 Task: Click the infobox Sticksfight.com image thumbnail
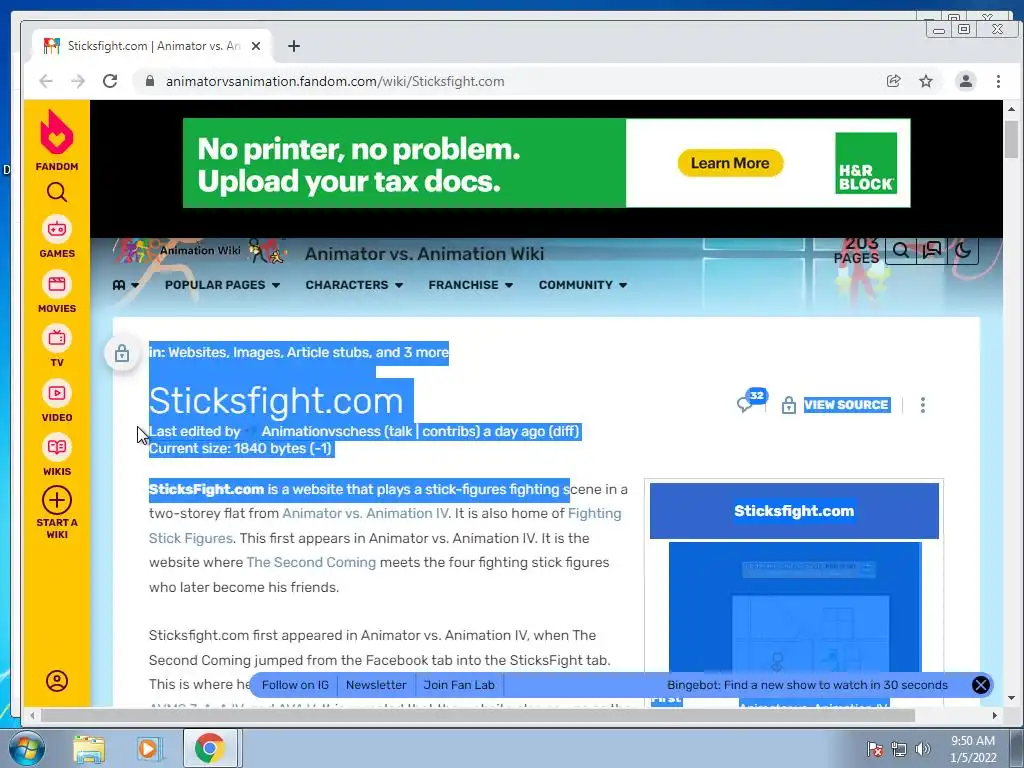795,607
